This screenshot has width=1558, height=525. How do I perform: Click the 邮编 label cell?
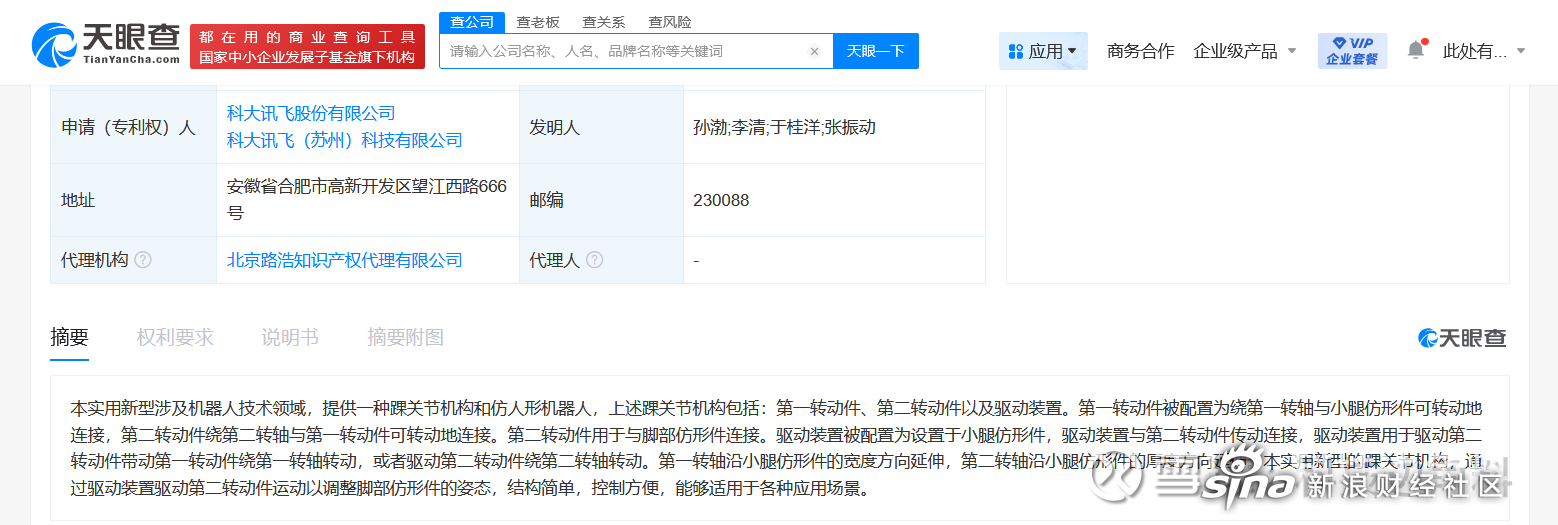pyautogui.click(x=602, y=200)
